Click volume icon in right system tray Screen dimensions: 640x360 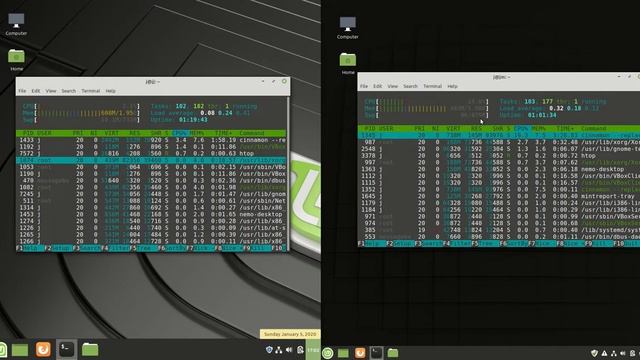(x=623, y=353)
